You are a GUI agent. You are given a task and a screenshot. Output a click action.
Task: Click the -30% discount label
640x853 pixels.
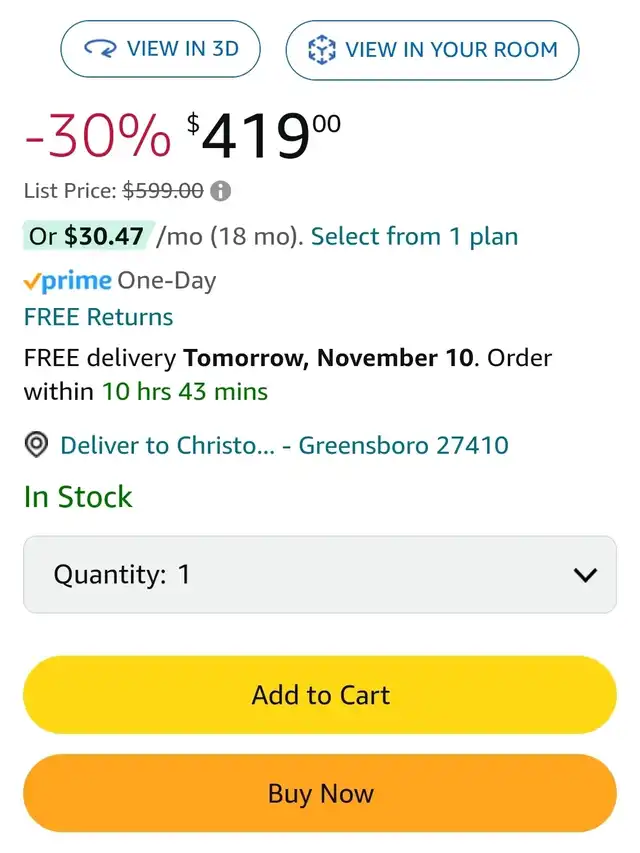point(97,137)
